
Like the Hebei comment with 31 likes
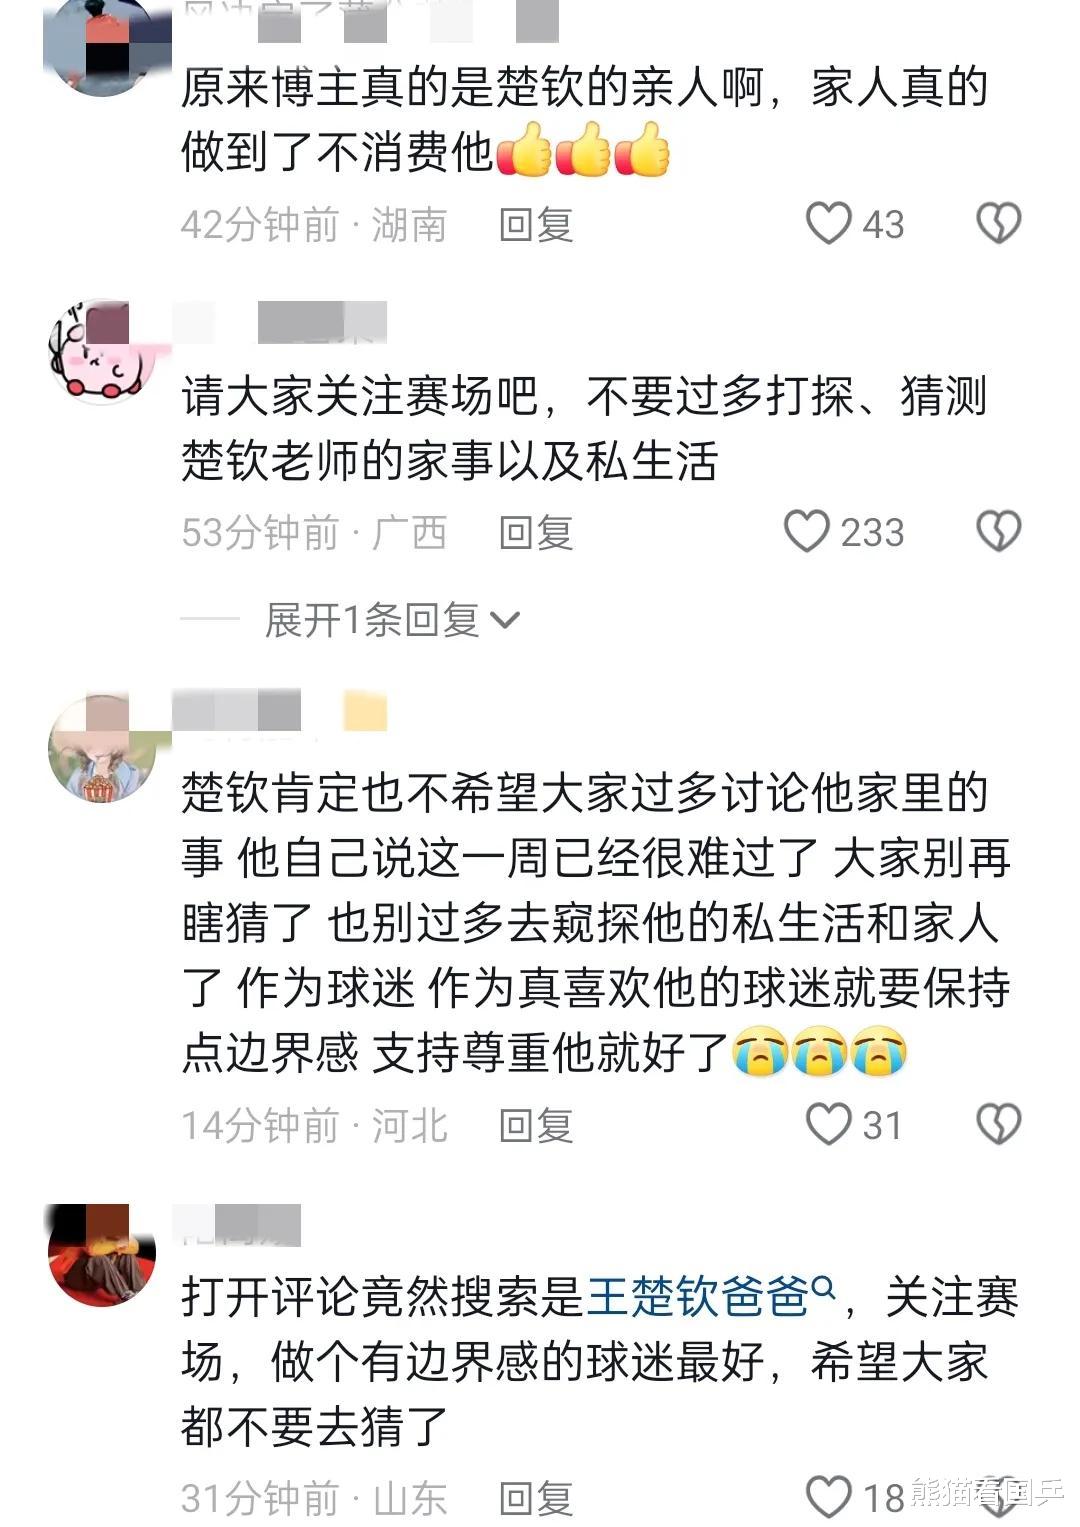(829, 1124)
